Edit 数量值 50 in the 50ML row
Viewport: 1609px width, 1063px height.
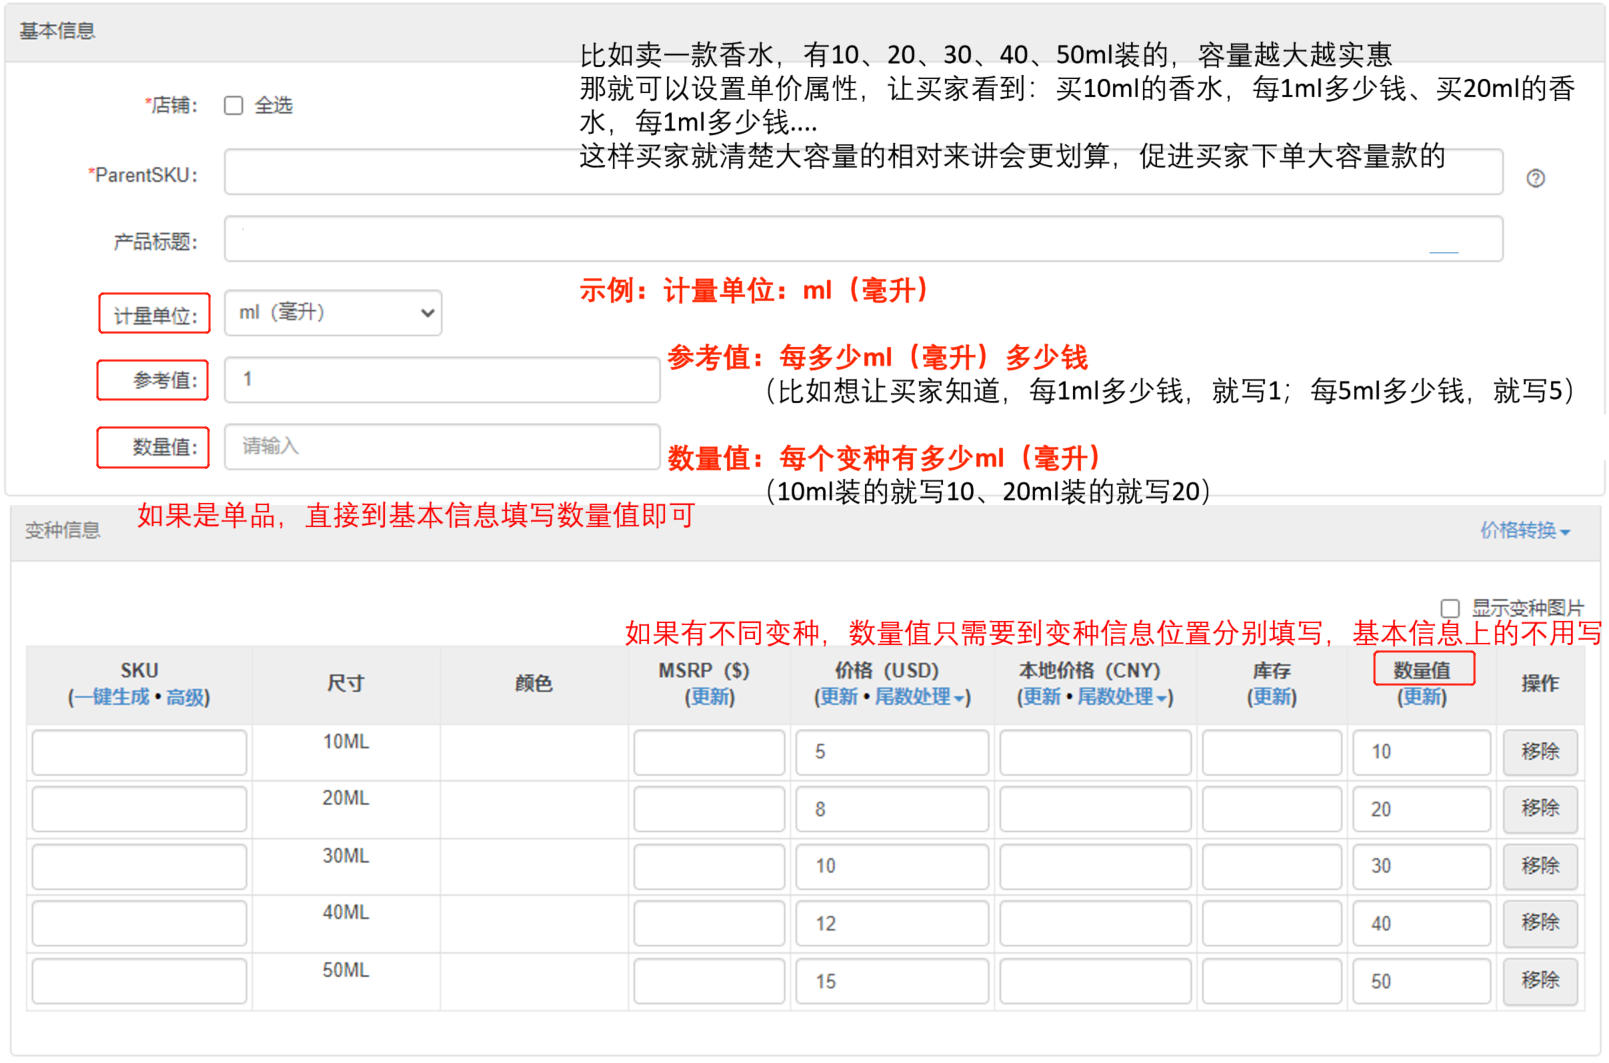1422,981
